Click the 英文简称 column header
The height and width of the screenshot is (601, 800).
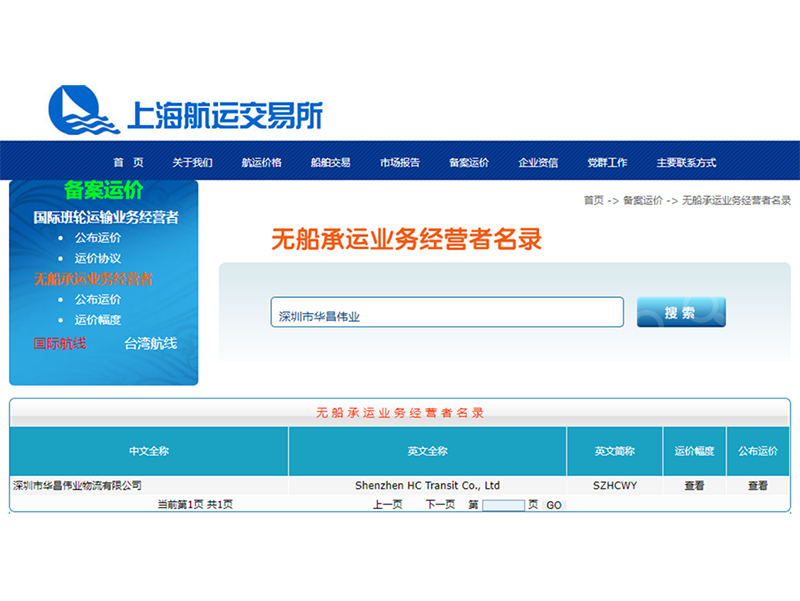[x=615, y=451]
